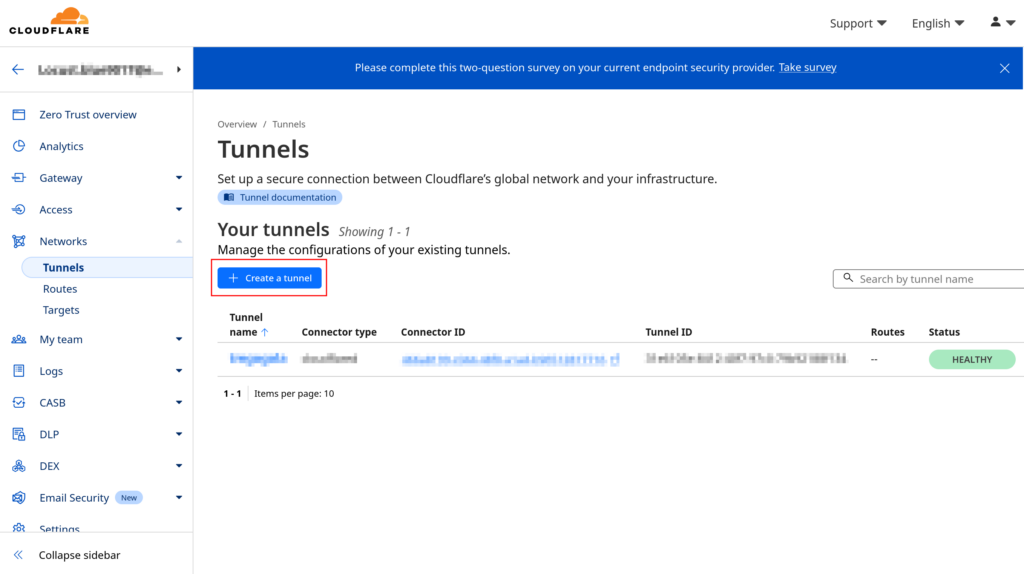Expand the My team menu arrow
This screenshot has width=1024, height=574.
point(178,339)
